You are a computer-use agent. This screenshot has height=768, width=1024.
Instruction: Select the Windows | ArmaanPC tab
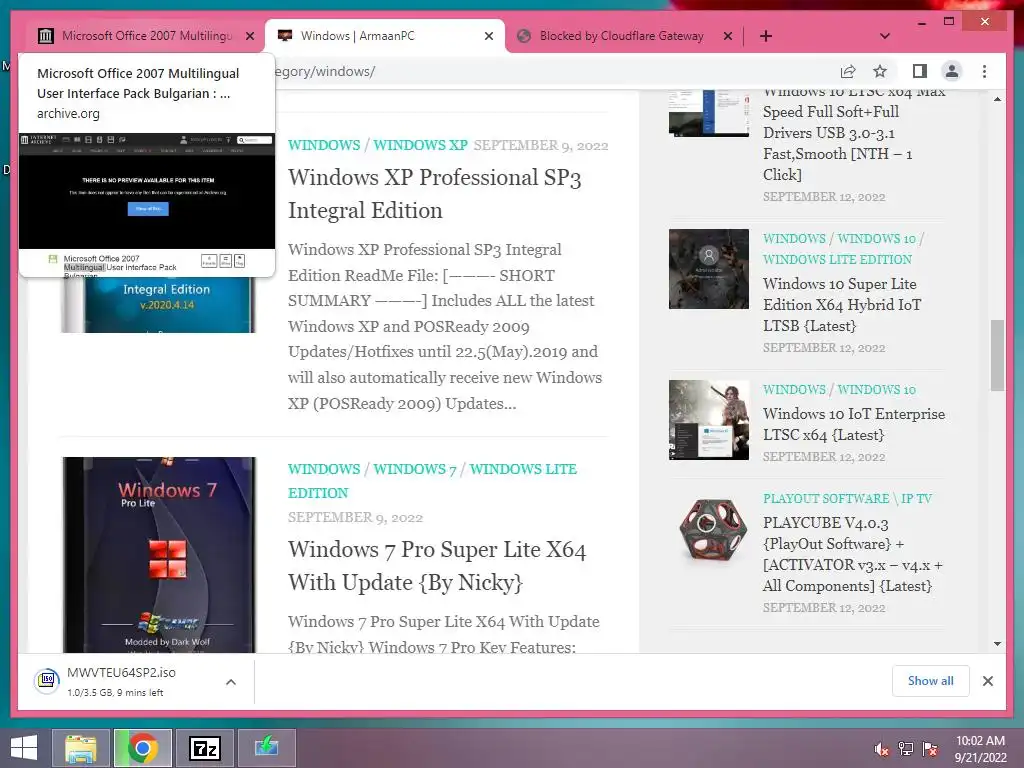[x=384, y=36]
